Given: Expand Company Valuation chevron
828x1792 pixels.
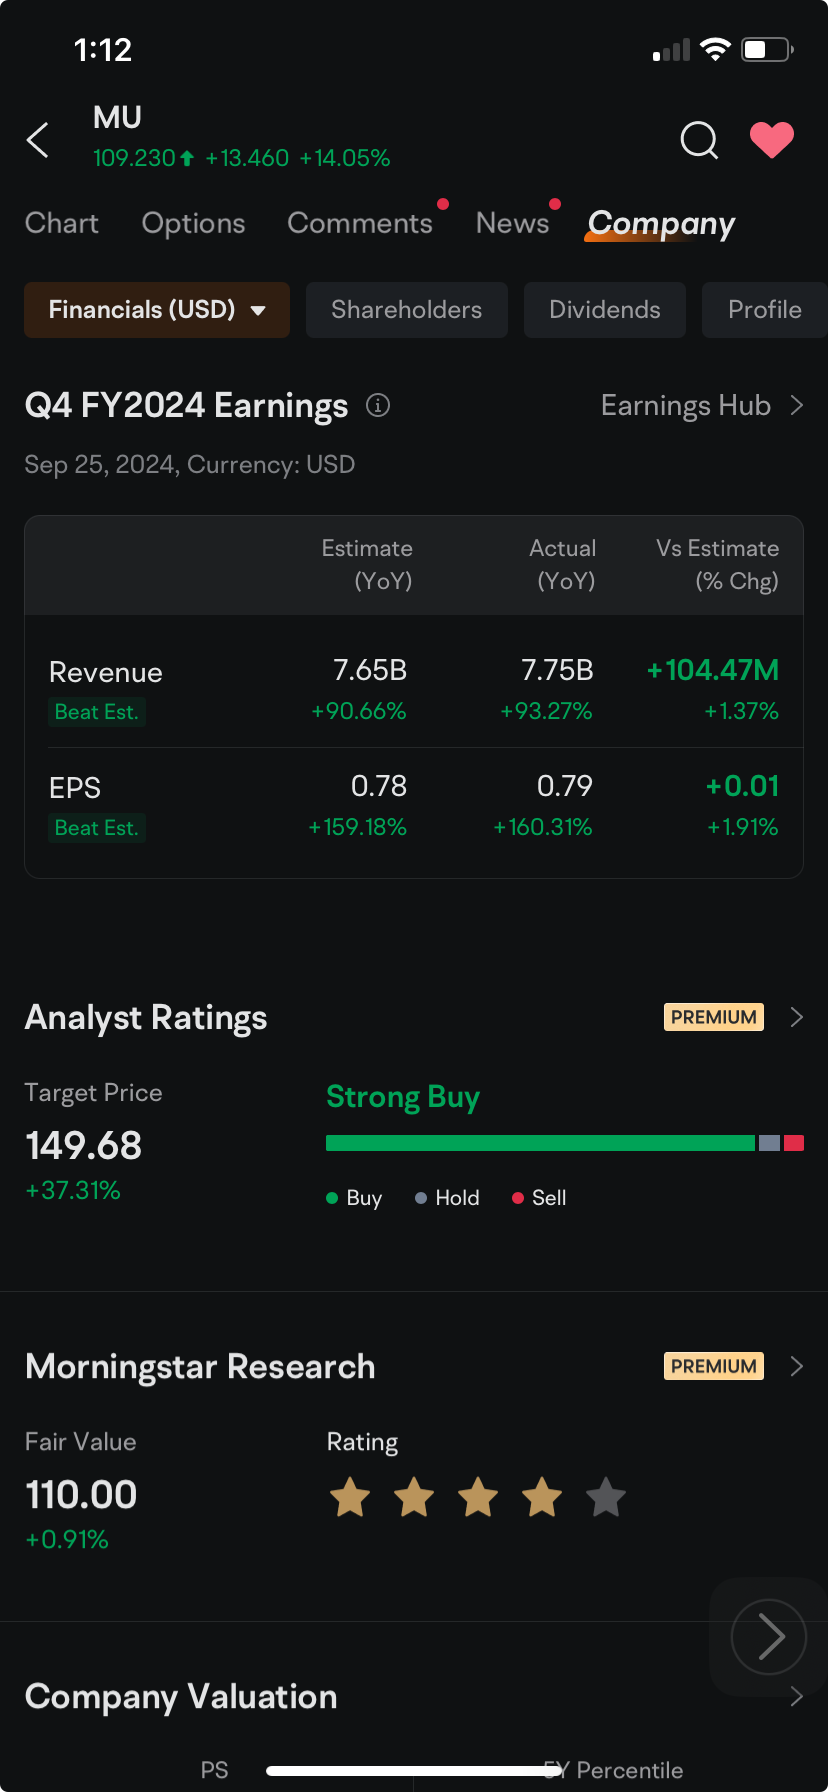Looking at the screenshot, I should pyautogui.click(x=797, y=1696).
